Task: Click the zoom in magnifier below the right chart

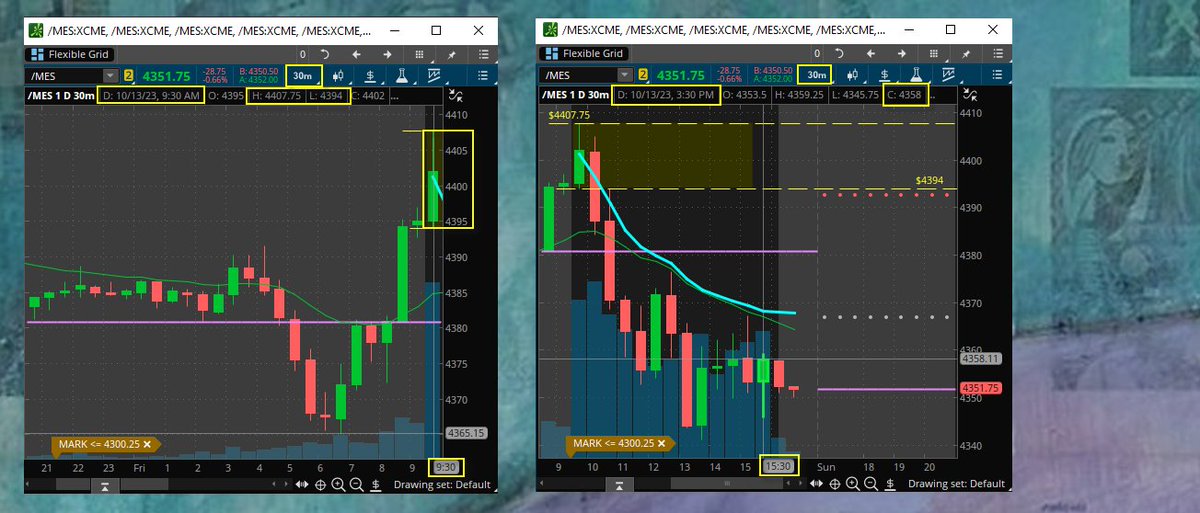Action: click(x=853, y=484)
